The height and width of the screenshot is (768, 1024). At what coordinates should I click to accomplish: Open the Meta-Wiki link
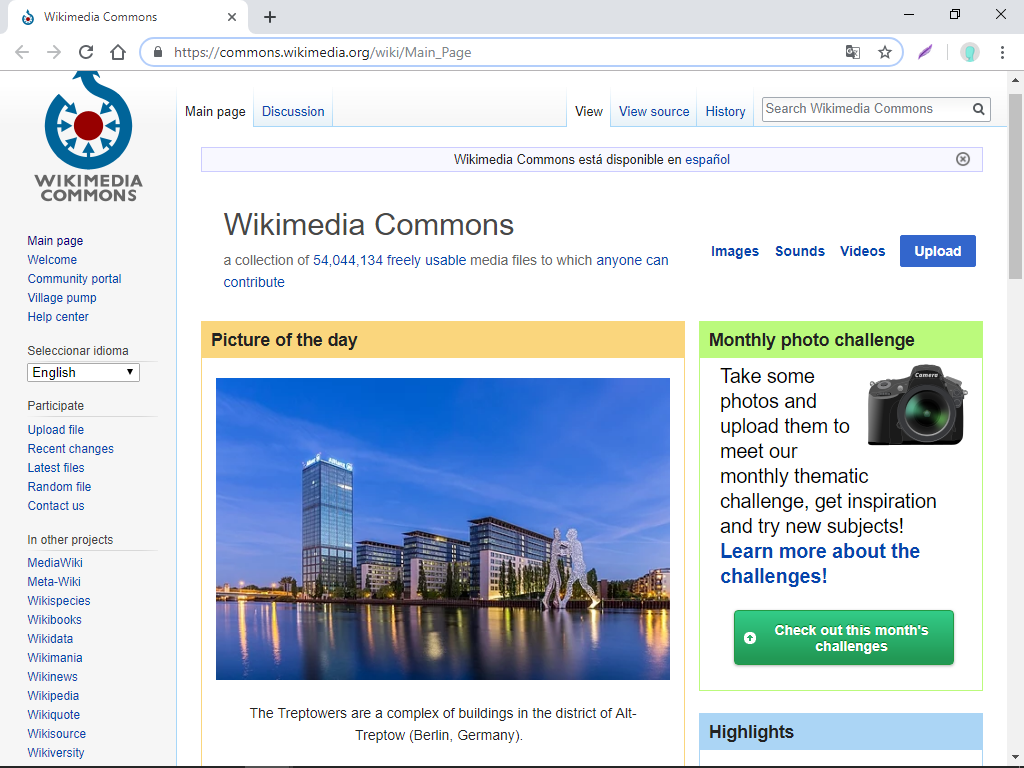coord(54,581)
